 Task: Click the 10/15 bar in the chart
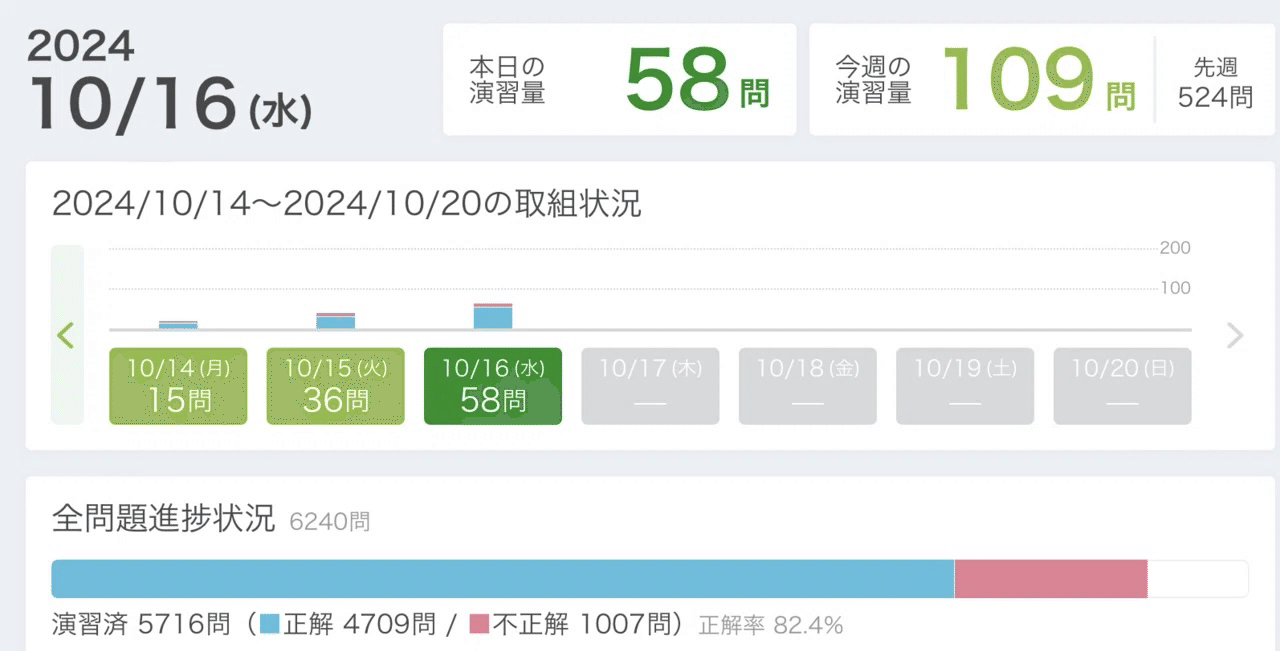click(335, 321)
